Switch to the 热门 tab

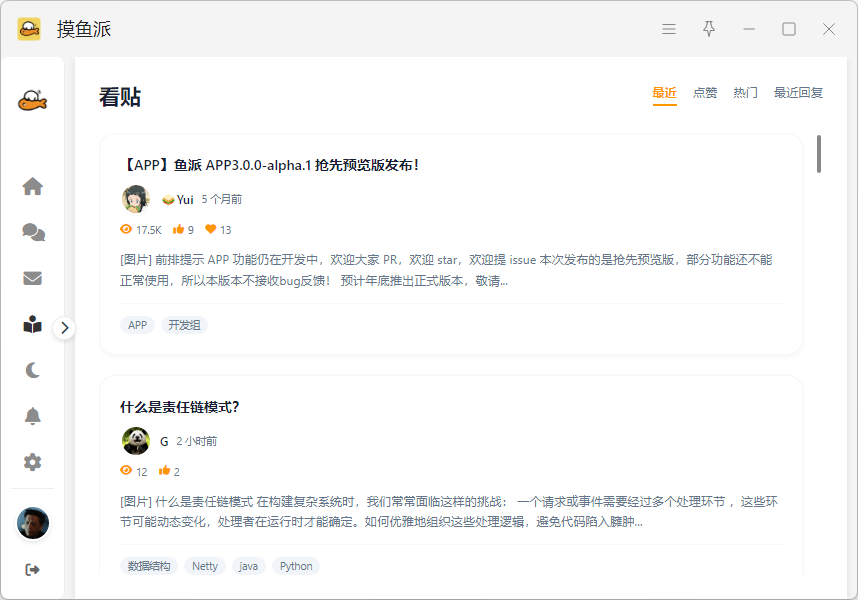tap(745, 93)
